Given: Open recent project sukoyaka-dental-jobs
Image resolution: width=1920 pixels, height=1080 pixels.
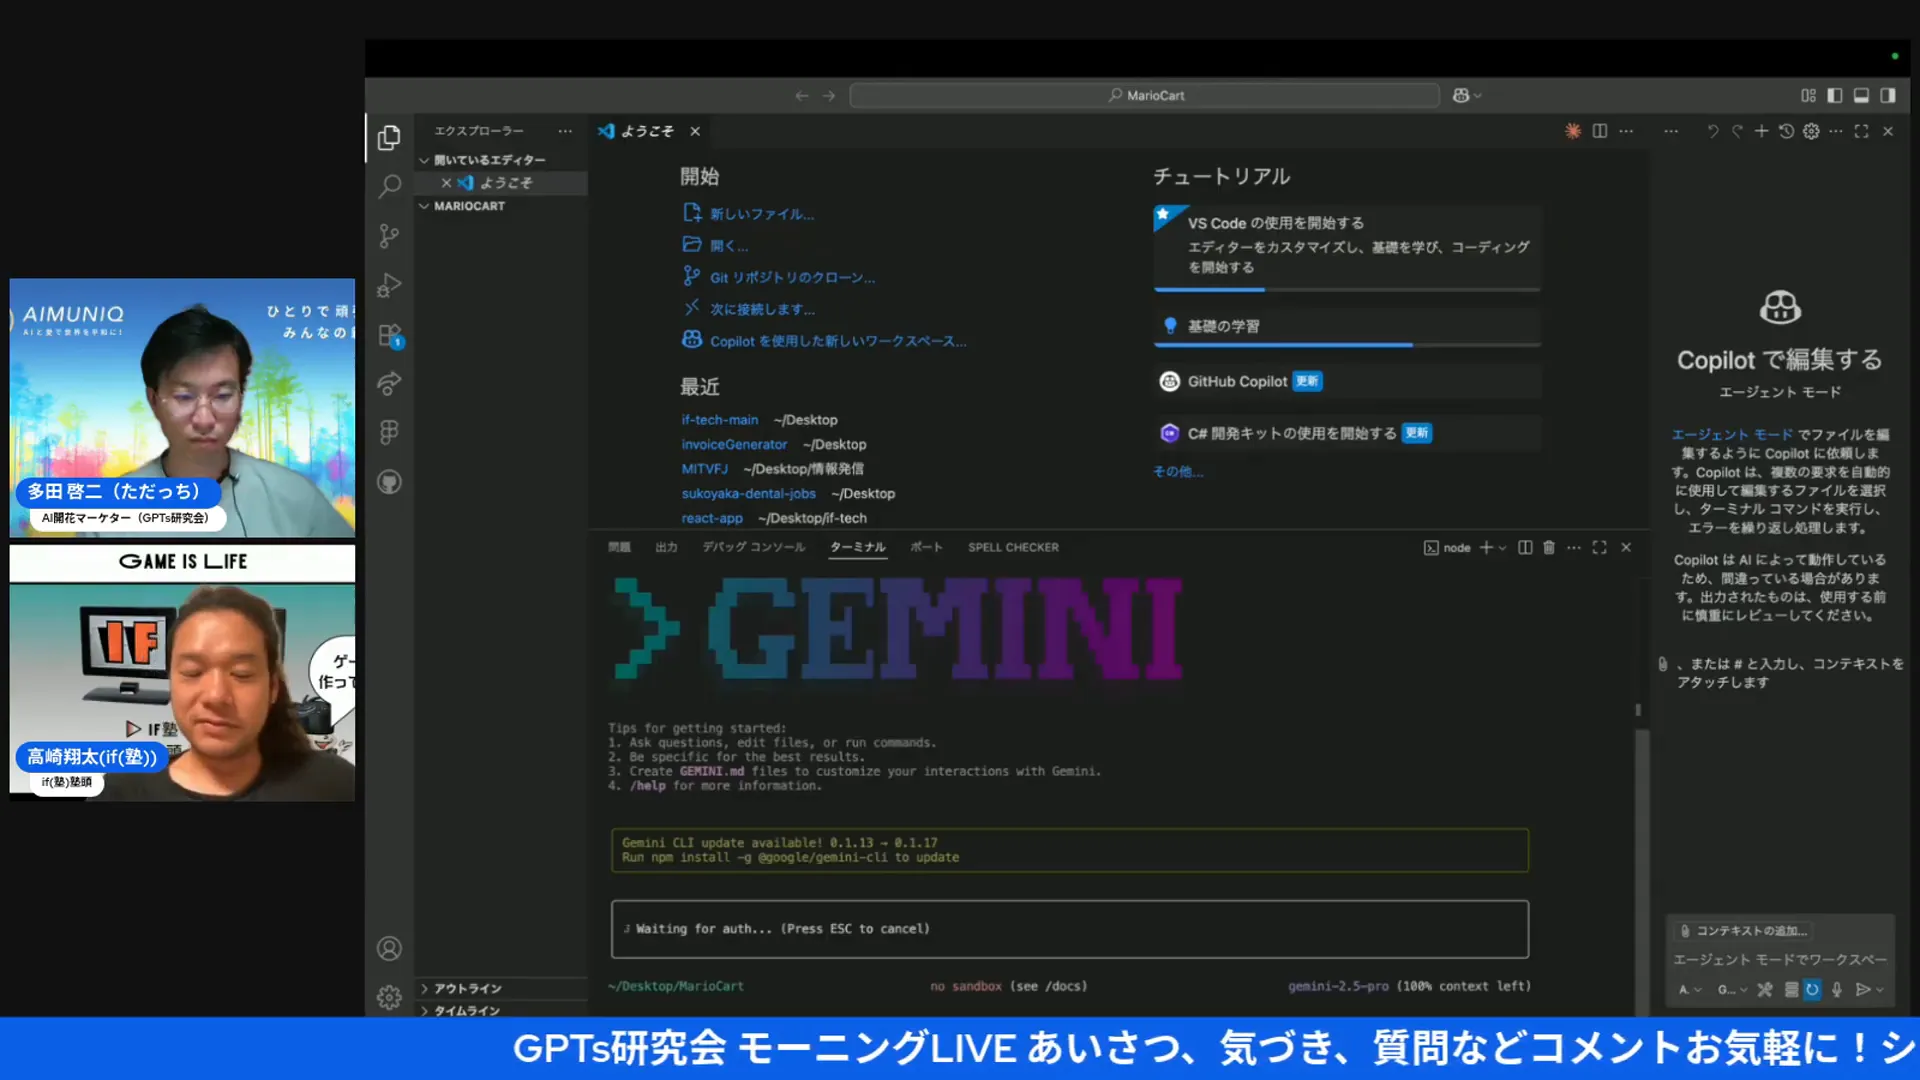Looking at the screenshot, I should click(x=748, y=493).
